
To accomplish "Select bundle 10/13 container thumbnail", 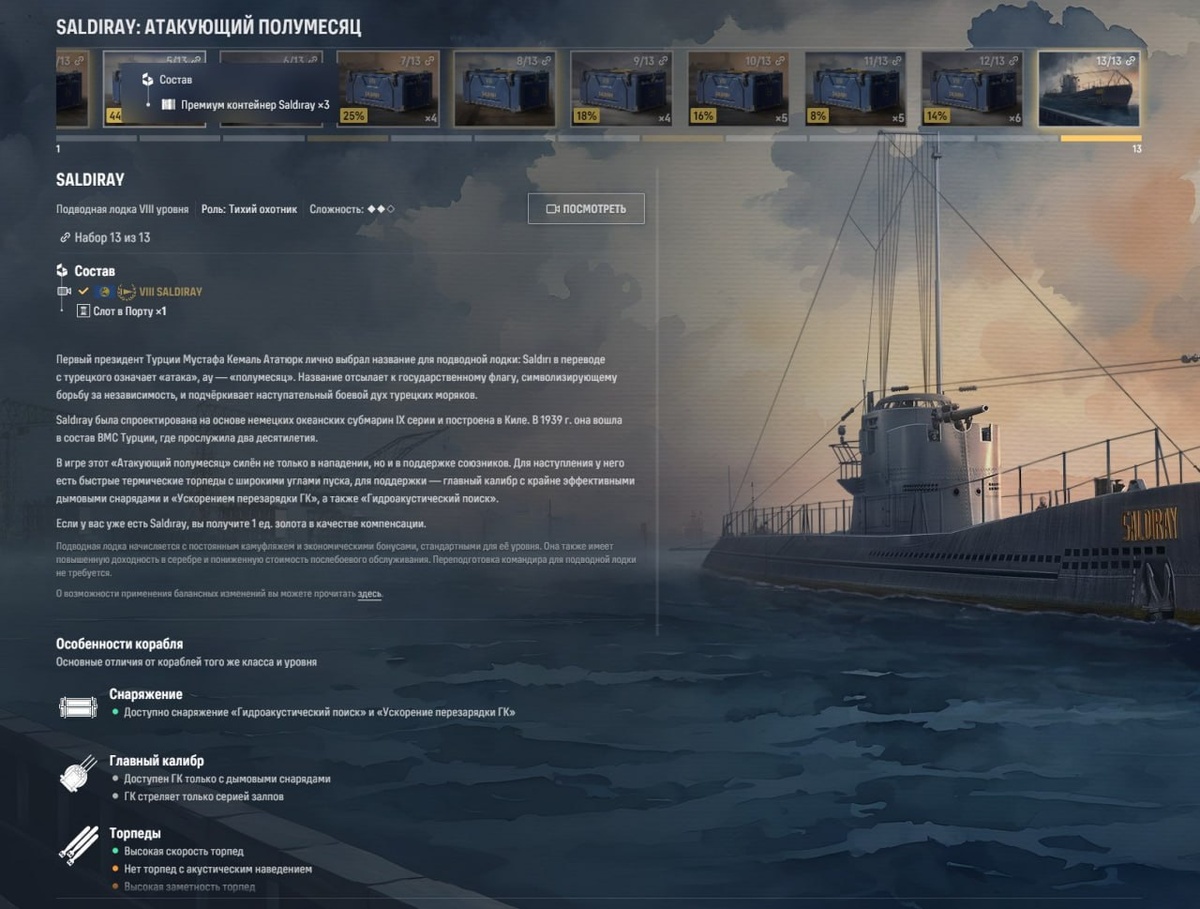I will click(x=739, y=89).
